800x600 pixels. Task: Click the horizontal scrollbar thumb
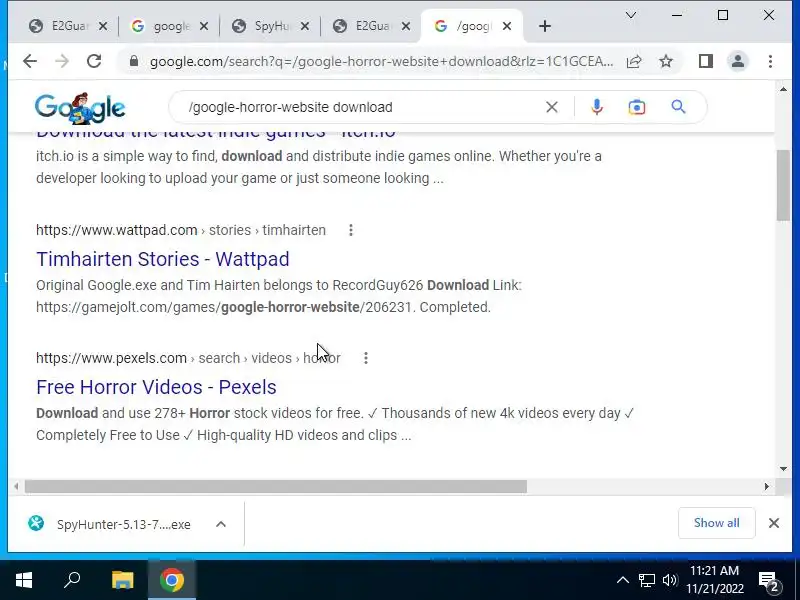(x=276, y=487)
